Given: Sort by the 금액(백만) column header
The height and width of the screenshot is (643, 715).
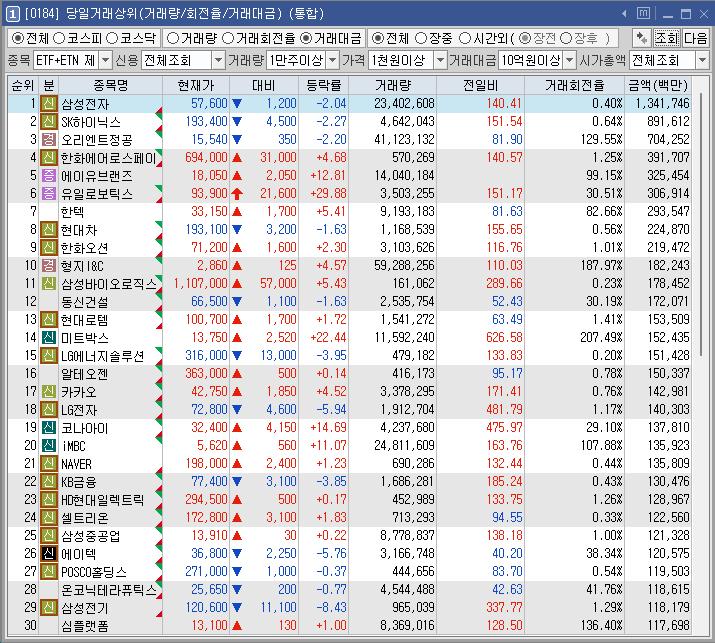Looking at the screenshot, I should tap(658, 86).
